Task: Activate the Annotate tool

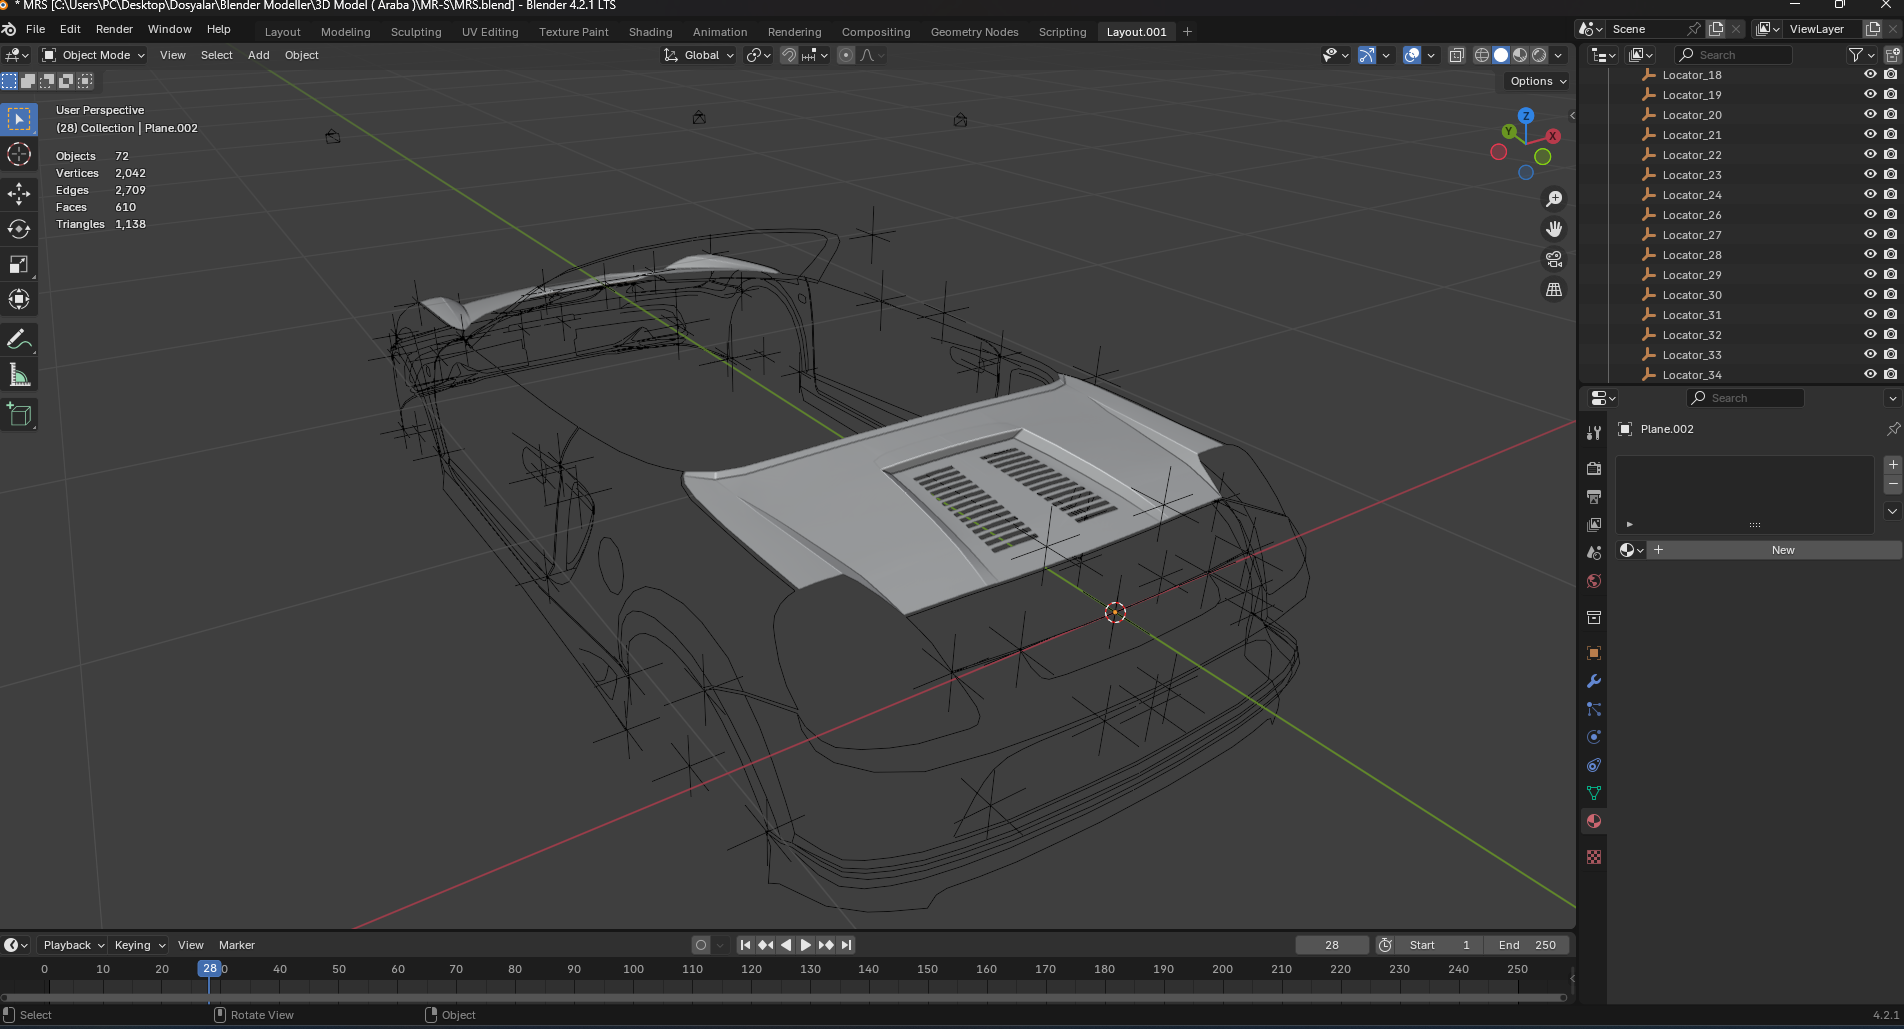Action: (x=19, y=340)
